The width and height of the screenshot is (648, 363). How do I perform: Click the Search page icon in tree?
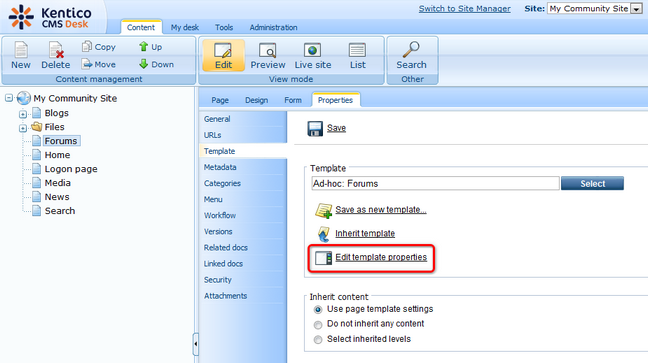[x=37, y=211]
